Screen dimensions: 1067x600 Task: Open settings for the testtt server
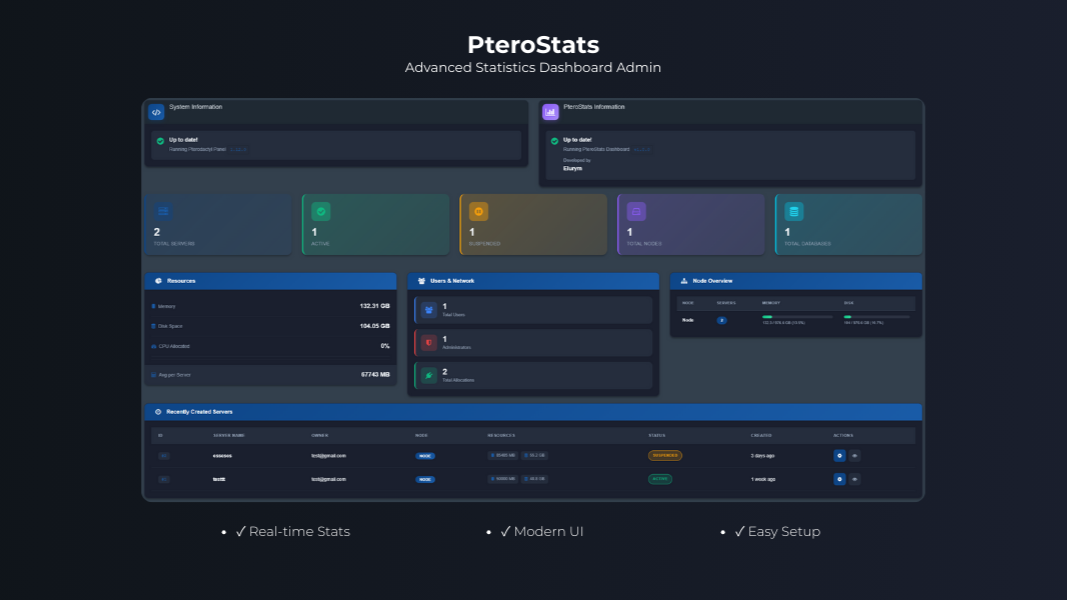click(x=839, y=479)
